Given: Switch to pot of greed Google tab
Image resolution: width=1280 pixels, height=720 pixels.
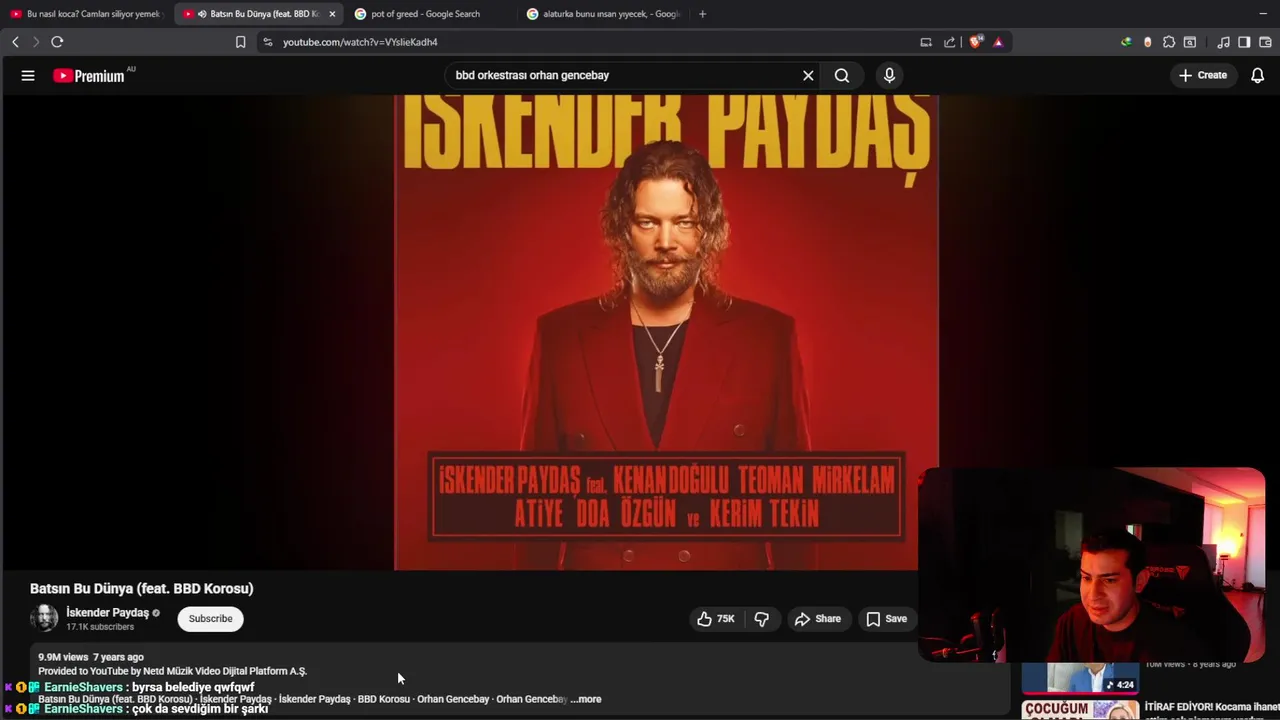Looking at the screenshot, I should (432, 14).
